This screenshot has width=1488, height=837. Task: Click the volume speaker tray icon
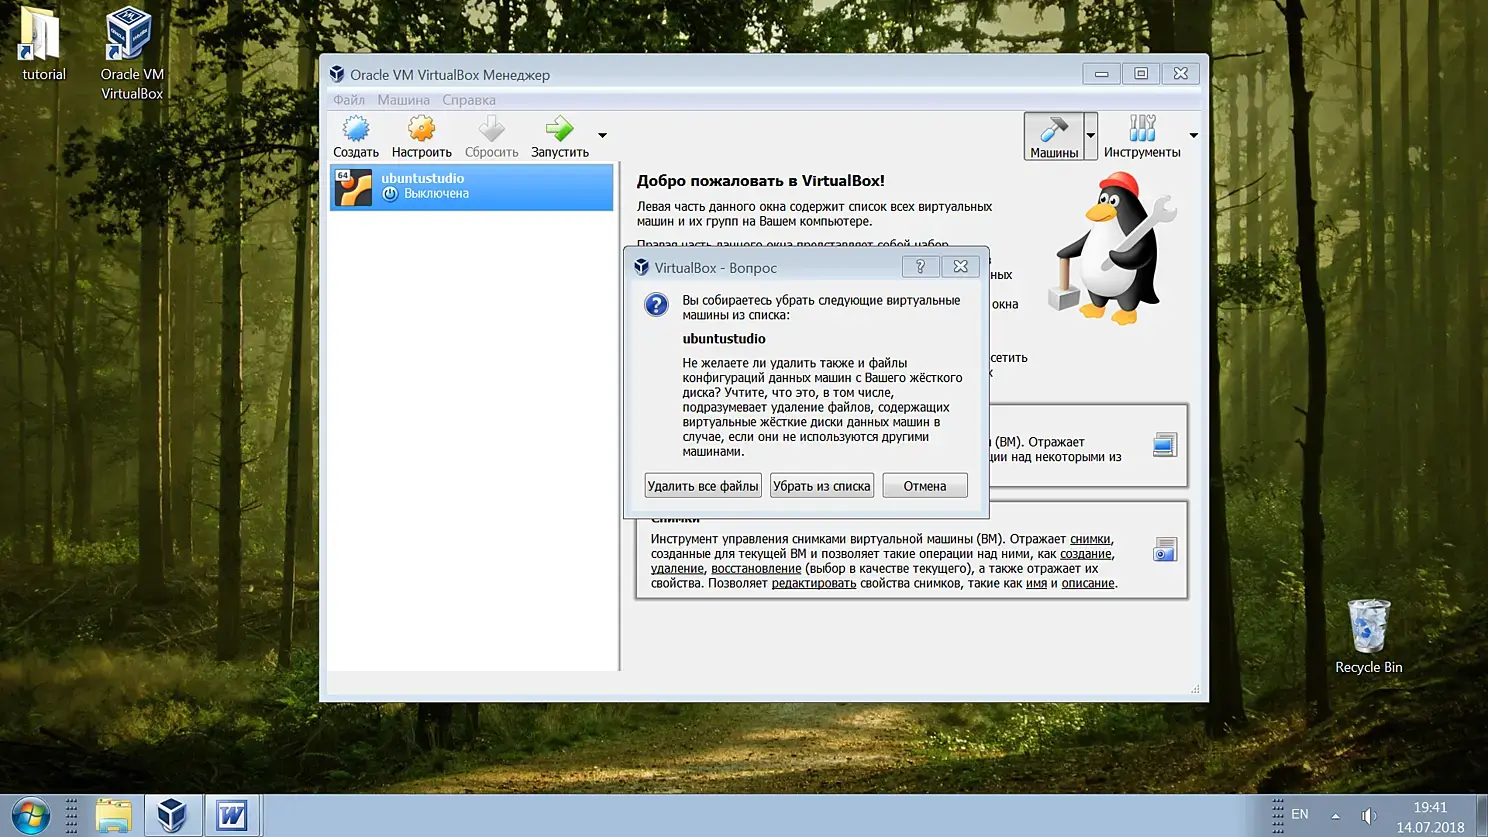click(x=1369, y=816)
